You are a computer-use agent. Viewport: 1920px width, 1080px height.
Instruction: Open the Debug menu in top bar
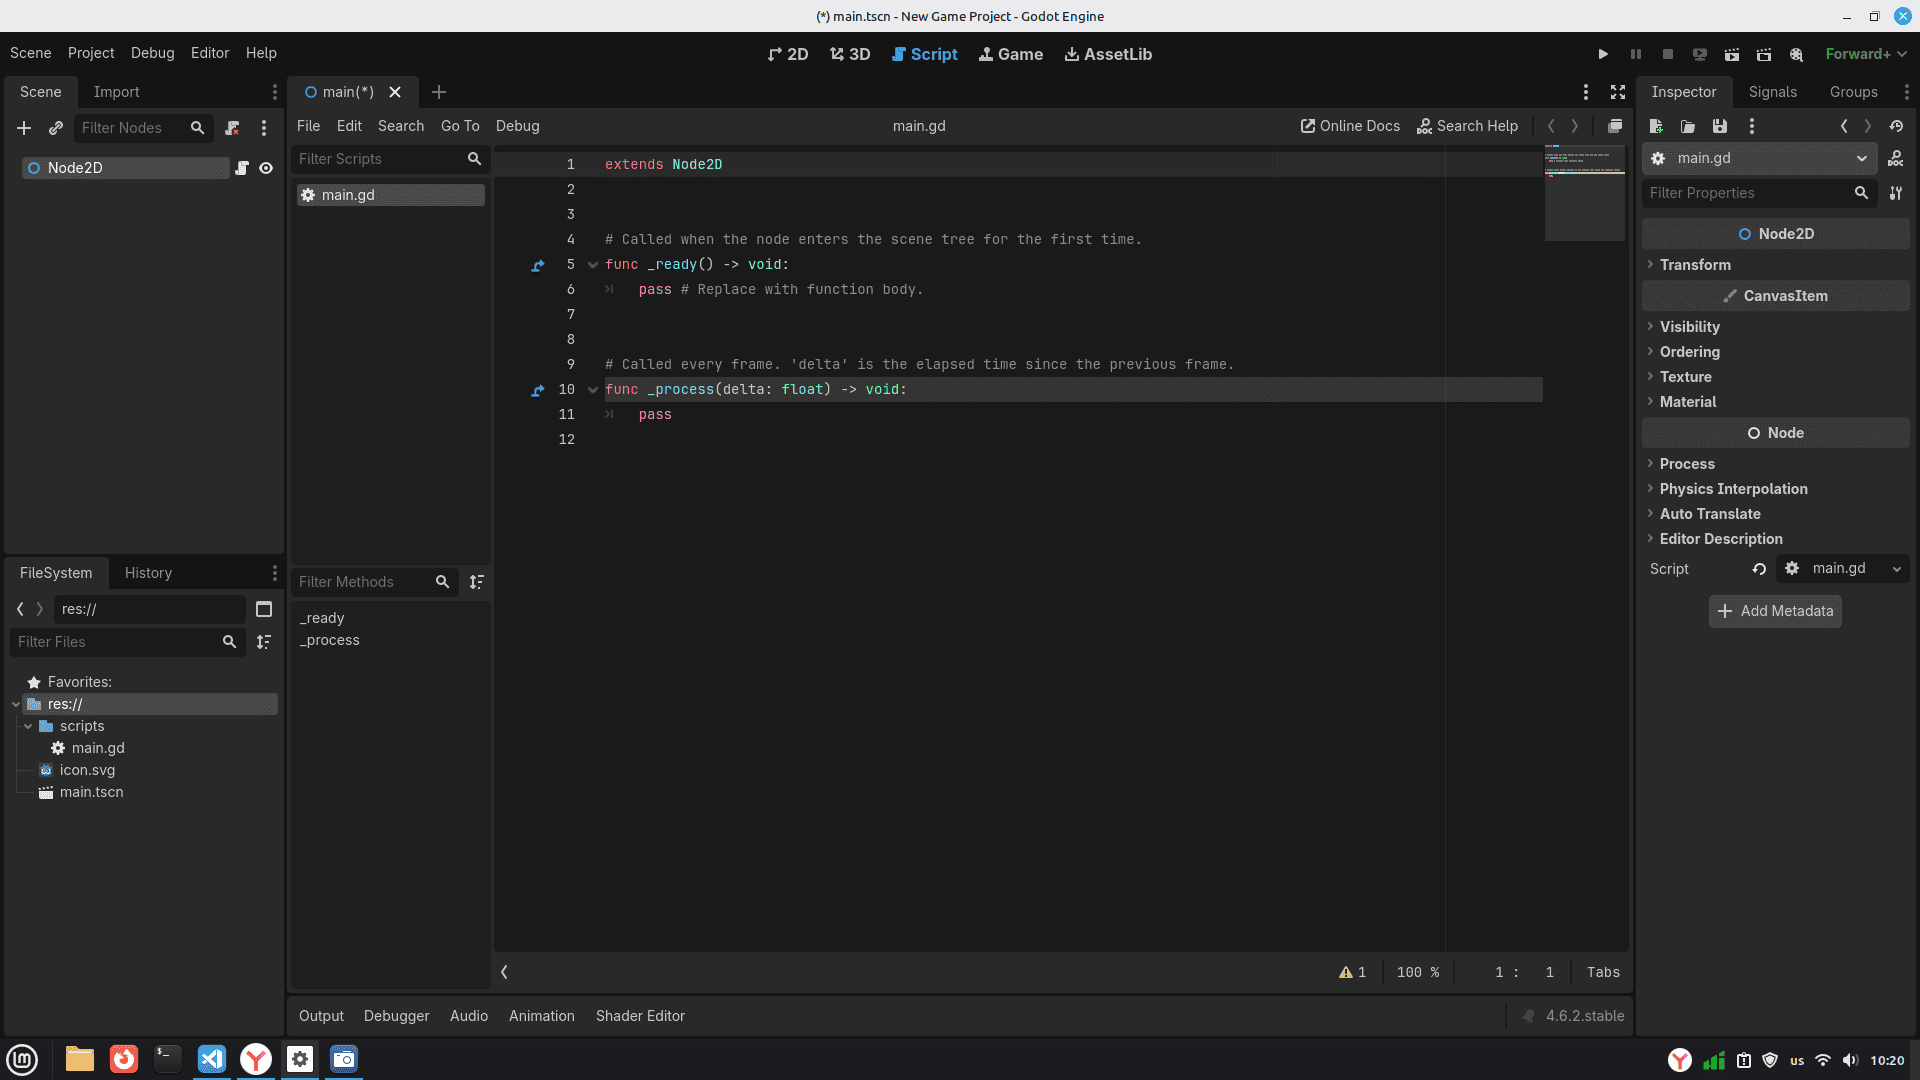coord(152,53)
